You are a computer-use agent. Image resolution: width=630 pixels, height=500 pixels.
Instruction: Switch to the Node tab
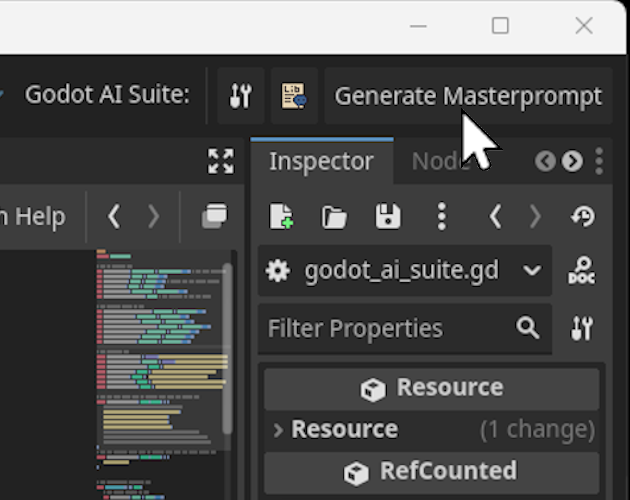(441, 161)
